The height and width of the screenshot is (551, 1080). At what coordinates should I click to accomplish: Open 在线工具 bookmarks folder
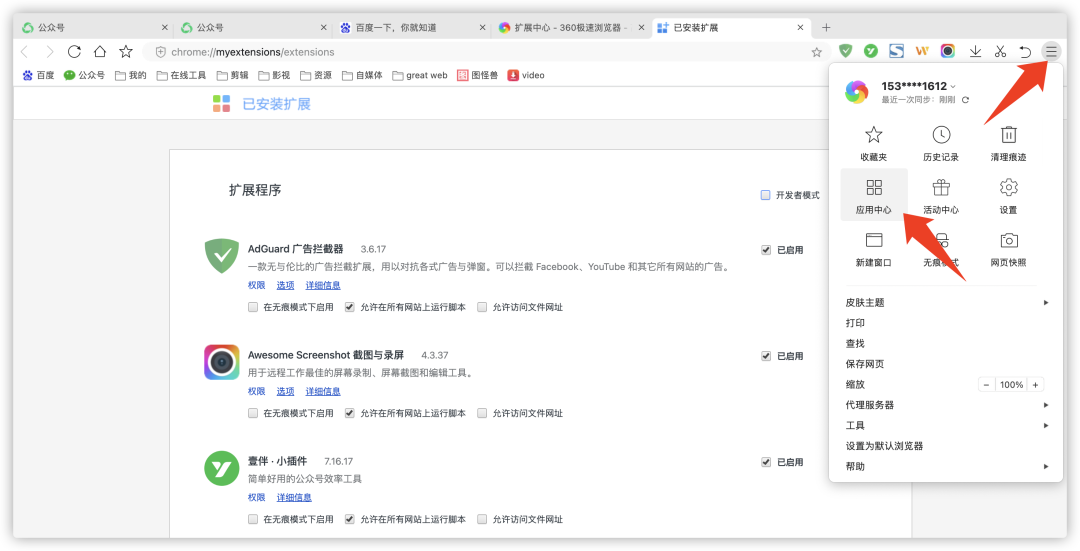(181, 75)
